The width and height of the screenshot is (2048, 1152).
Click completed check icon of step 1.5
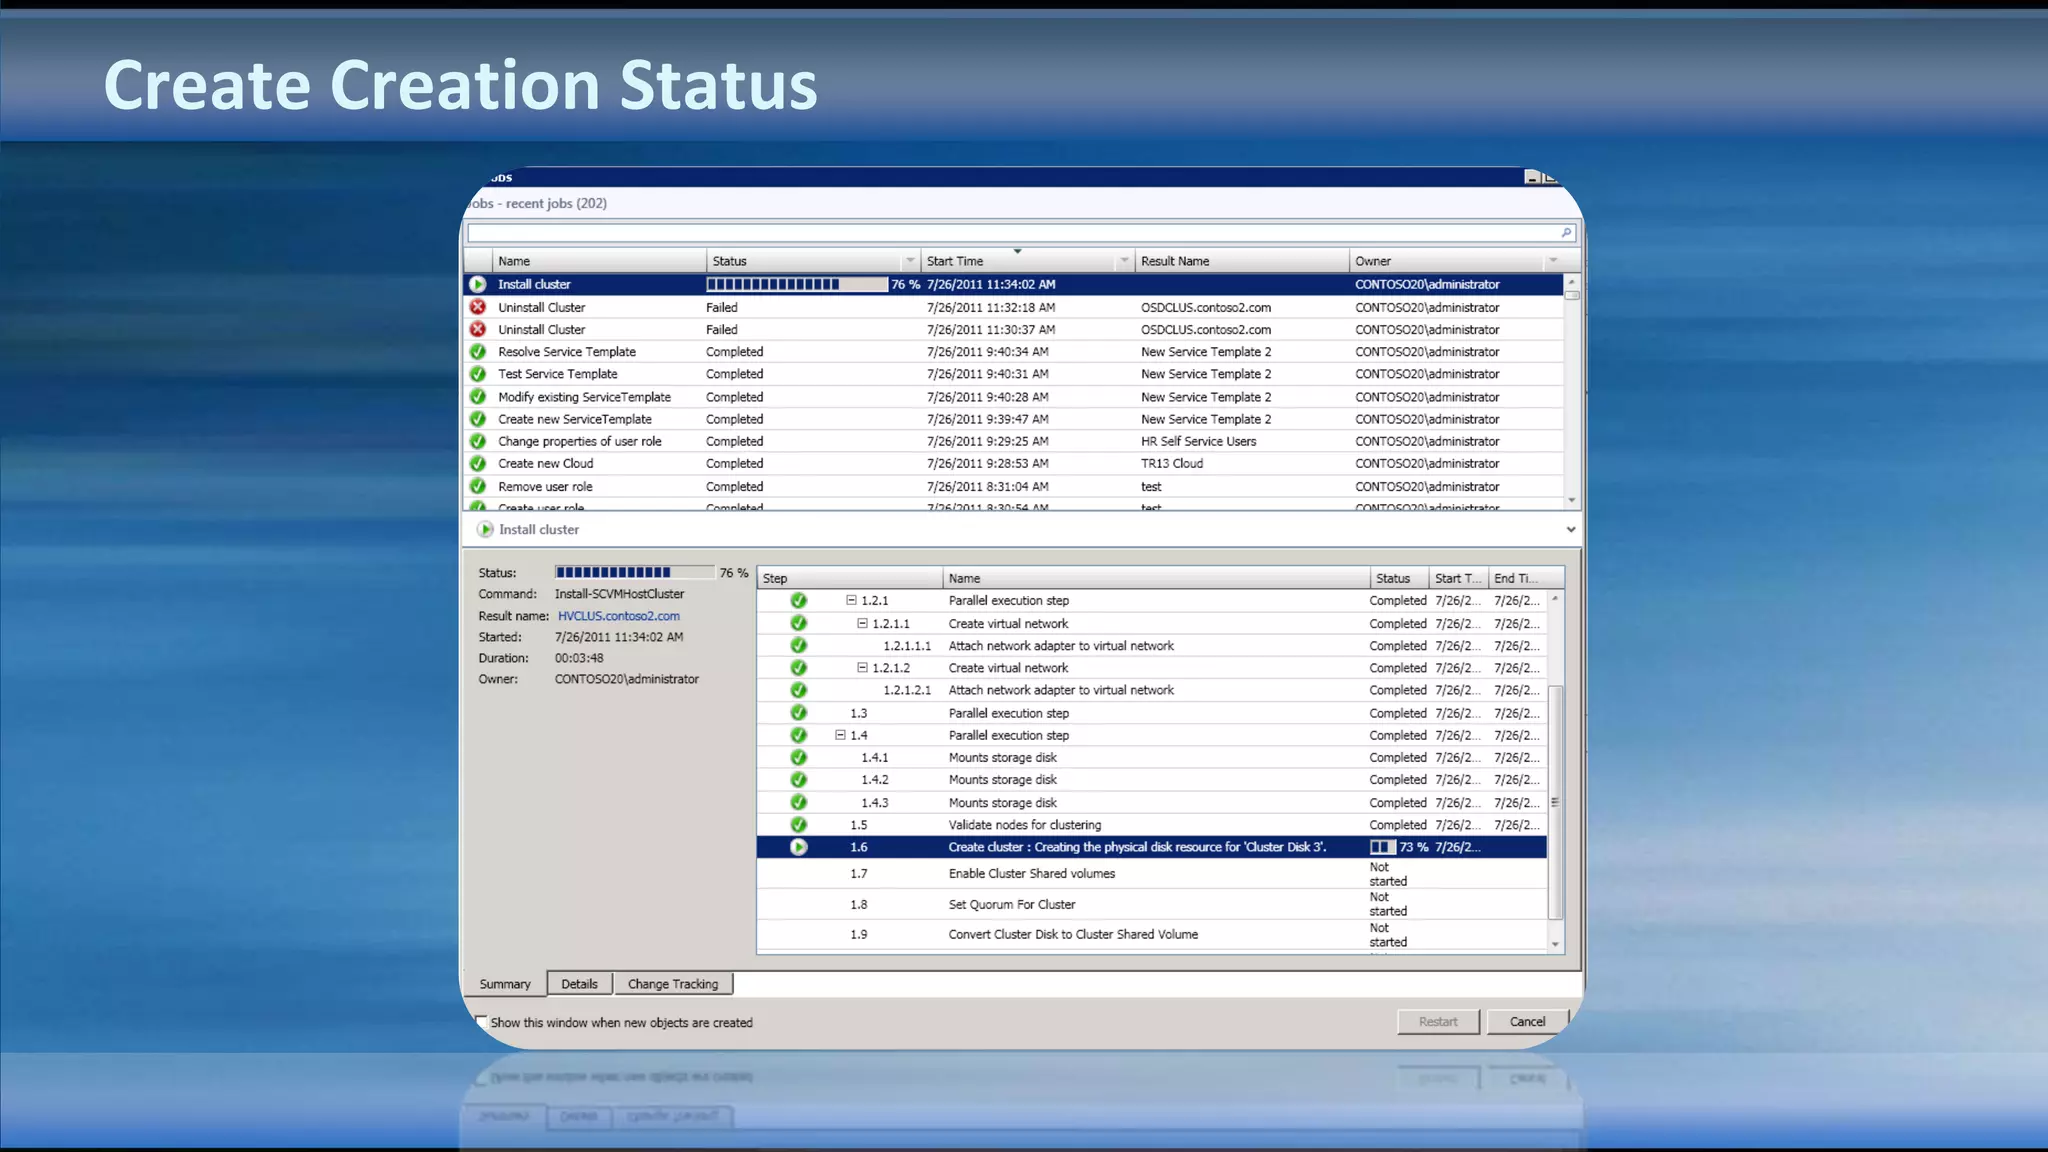click(x=798, y=825)
